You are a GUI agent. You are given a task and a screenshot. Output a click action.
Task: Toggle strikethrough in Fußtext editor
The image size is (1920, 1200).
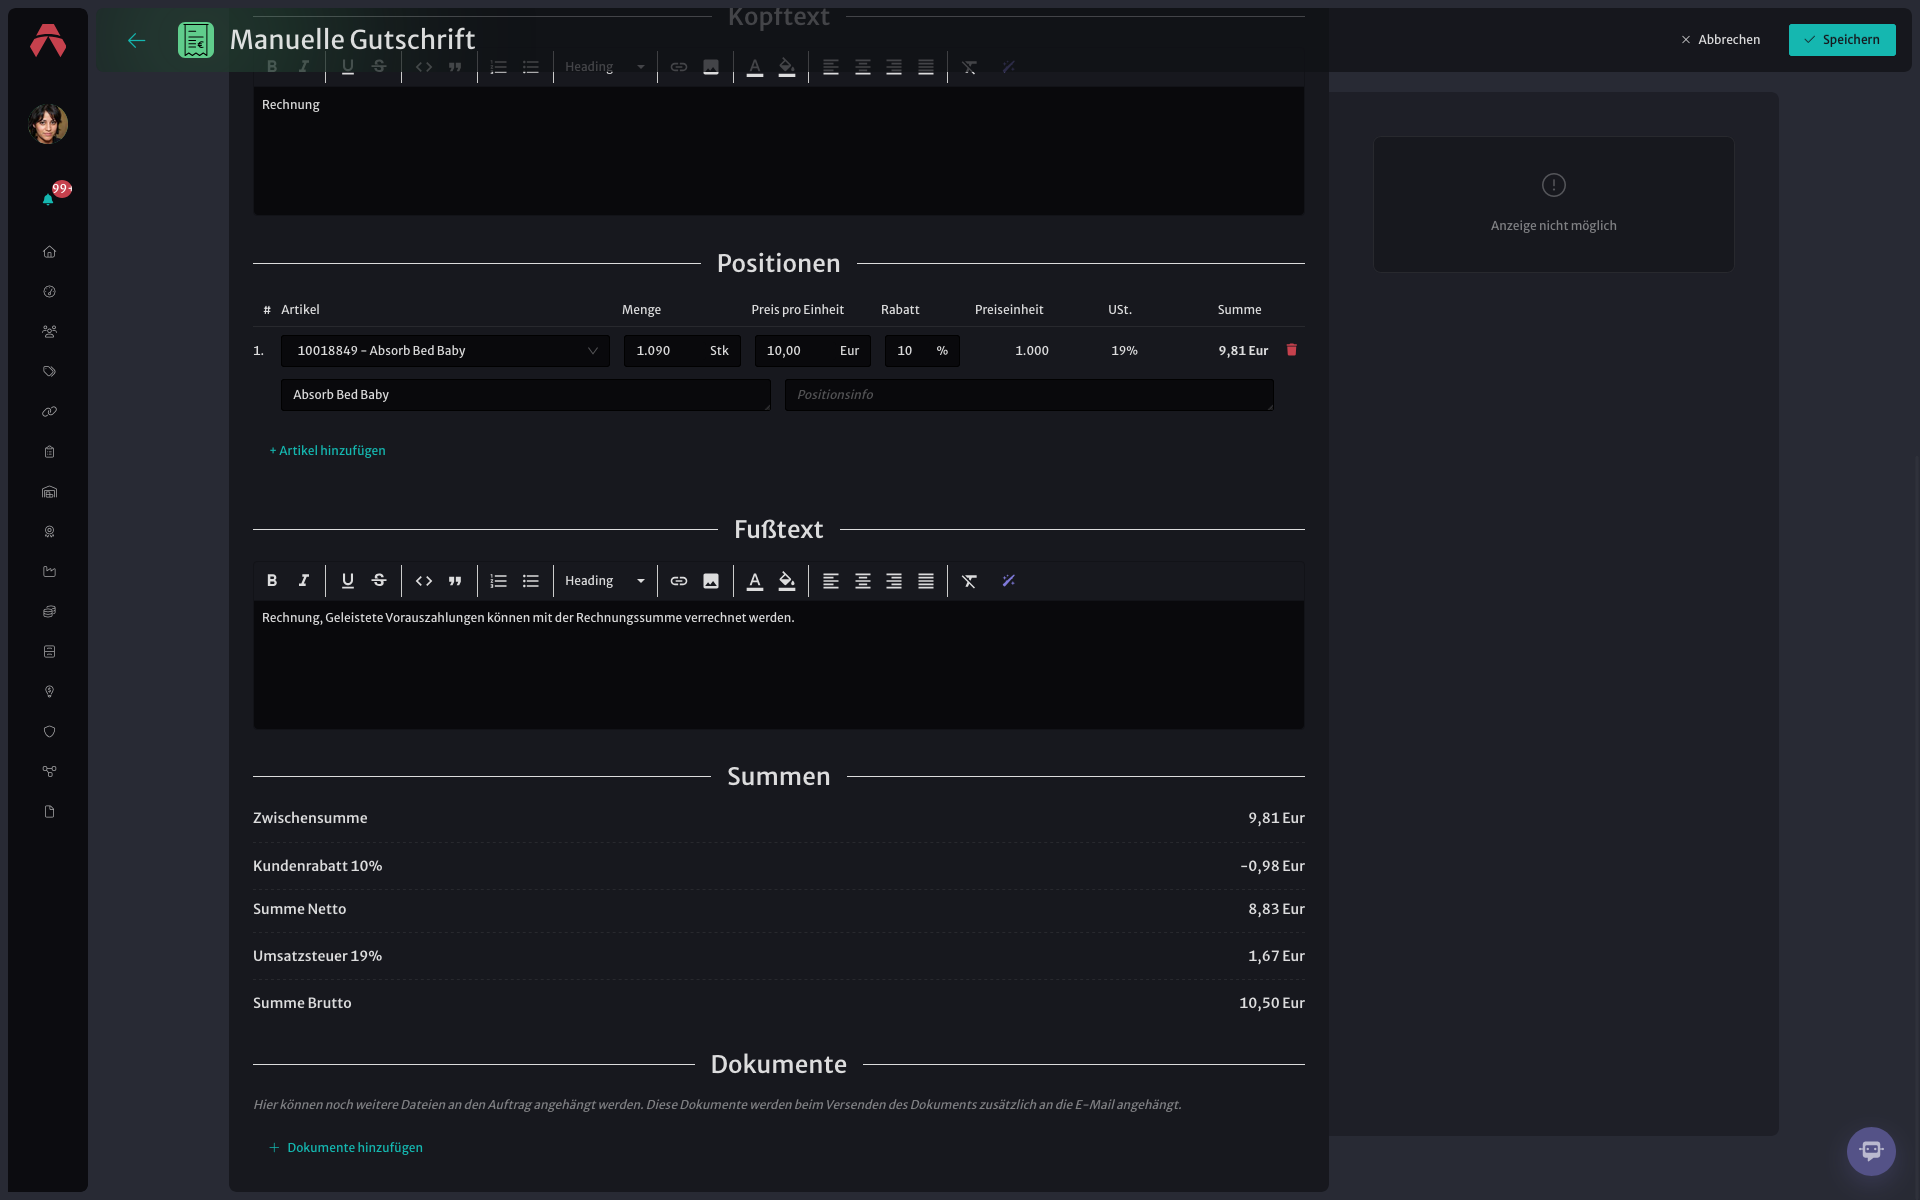tap(379, 581)
